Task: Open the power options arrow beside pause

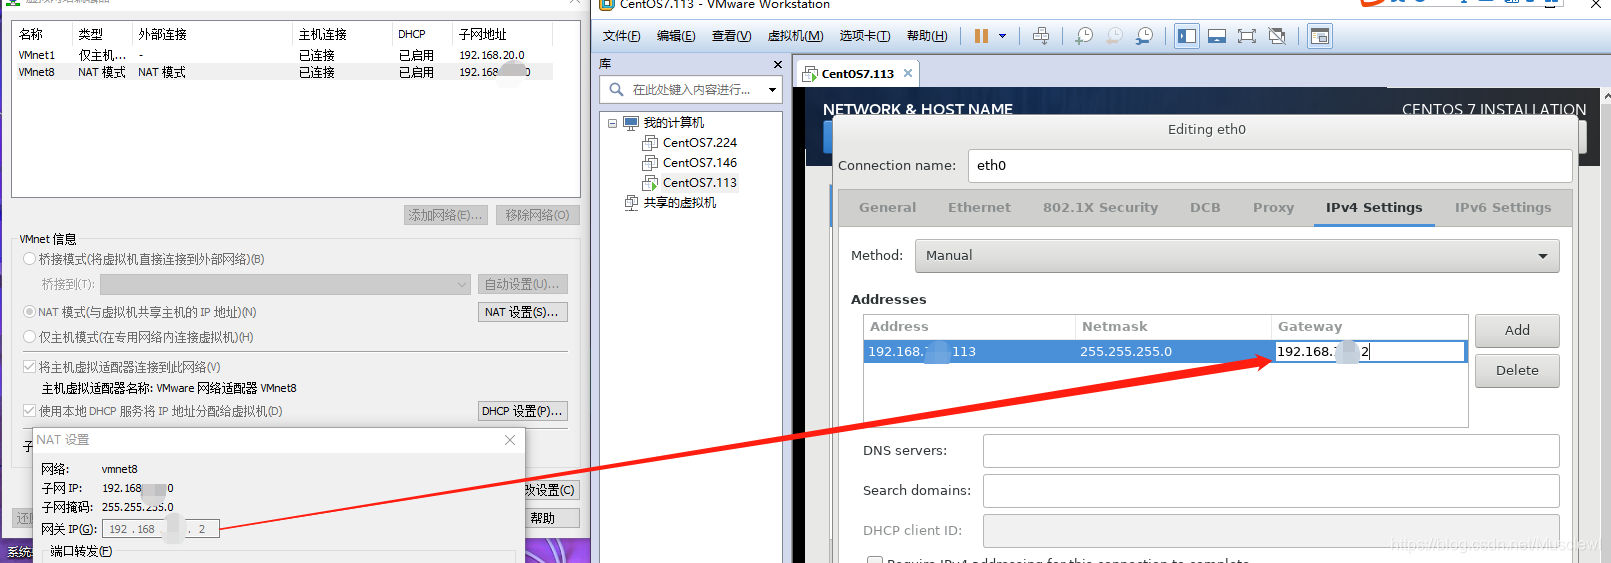Action: (1002, 36)
